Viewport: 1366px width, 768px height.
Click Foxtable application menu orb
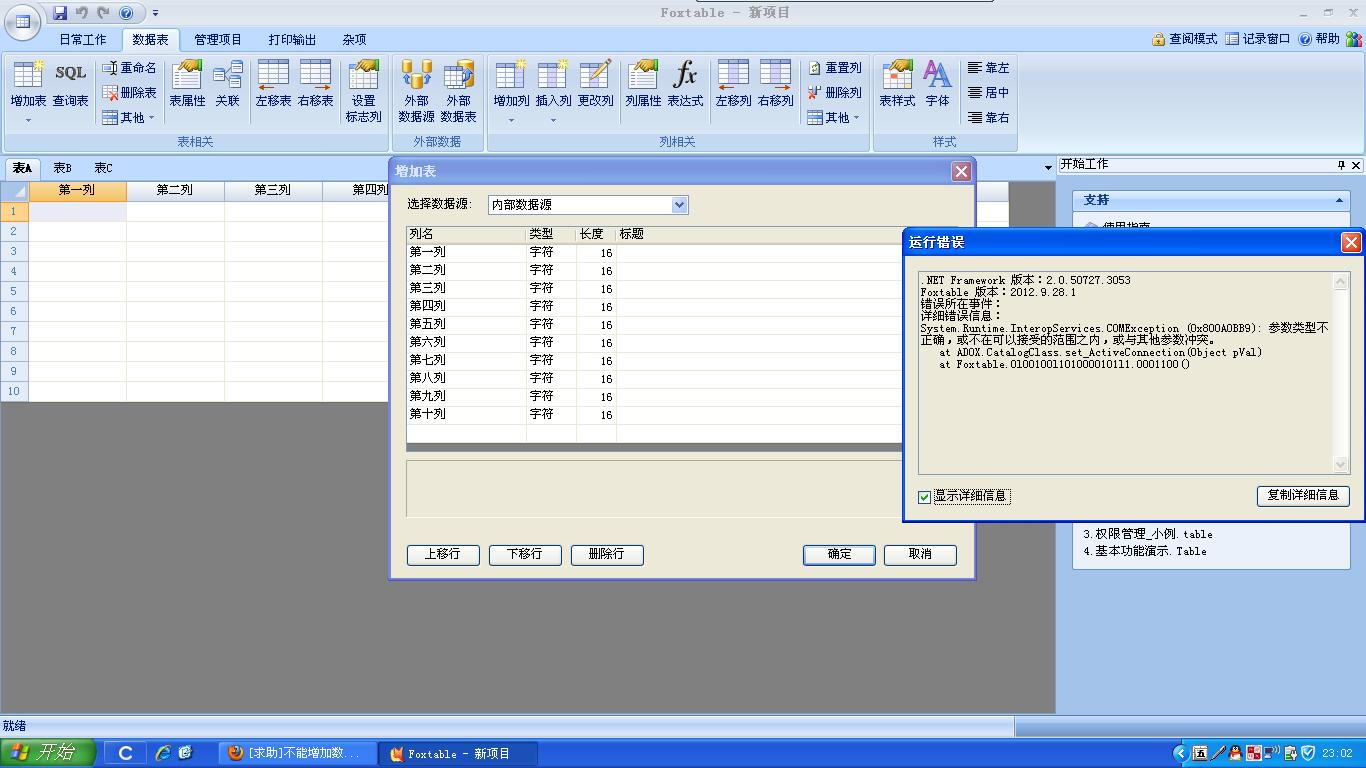click(22, 21)
